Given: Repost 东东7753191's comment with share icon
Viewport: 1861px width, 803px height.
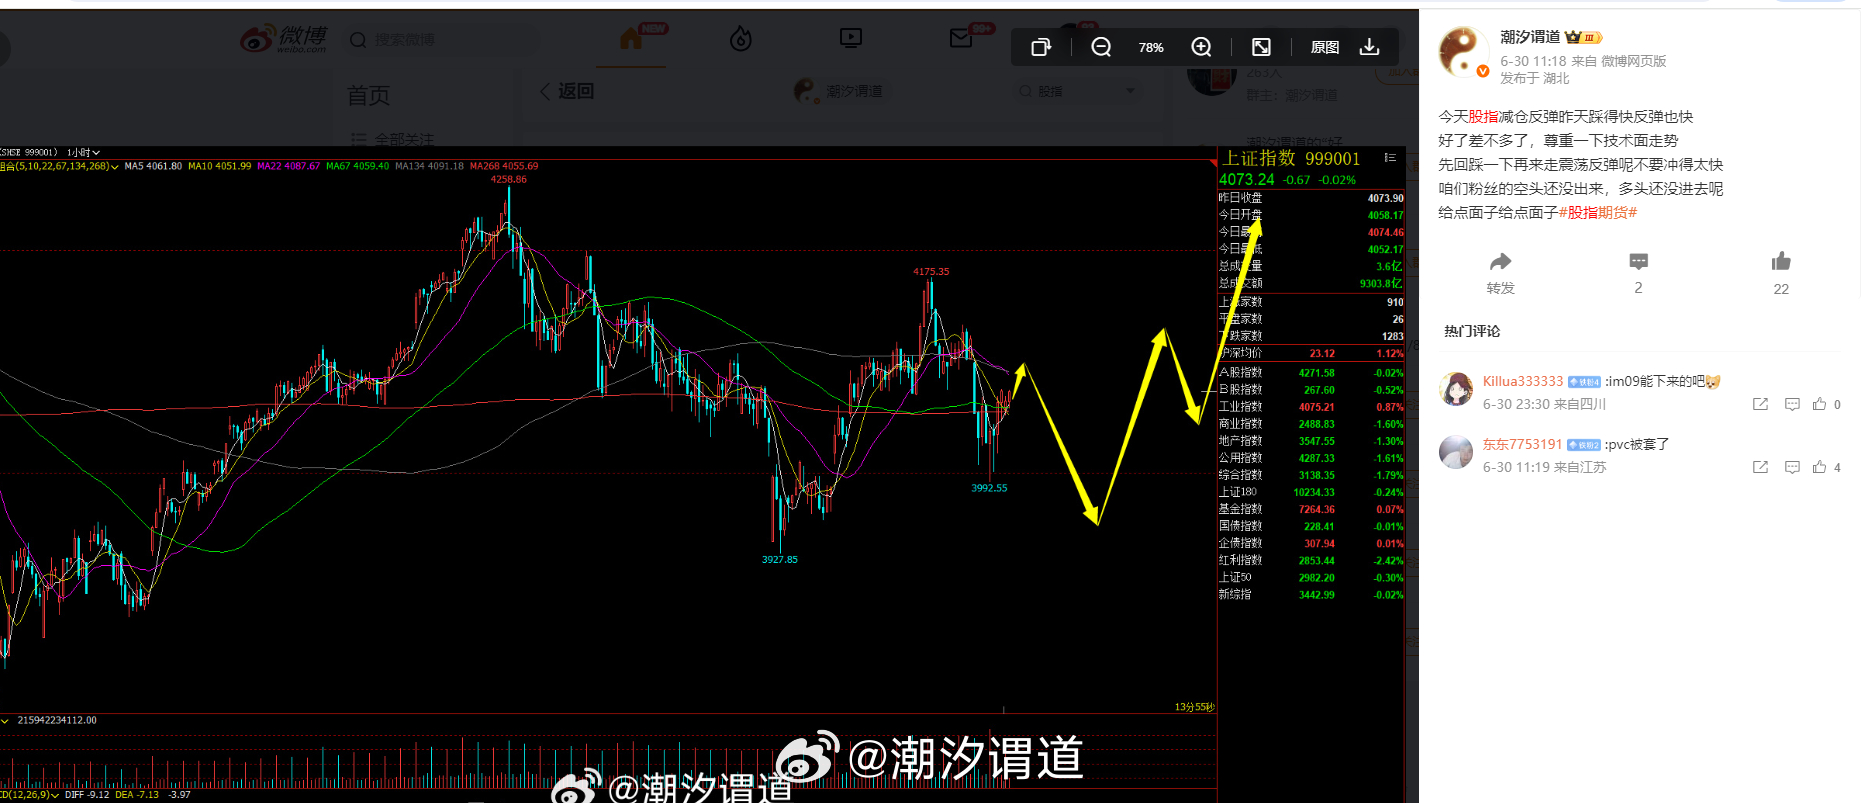Looking at the screenshot, I should point(1760,467).
